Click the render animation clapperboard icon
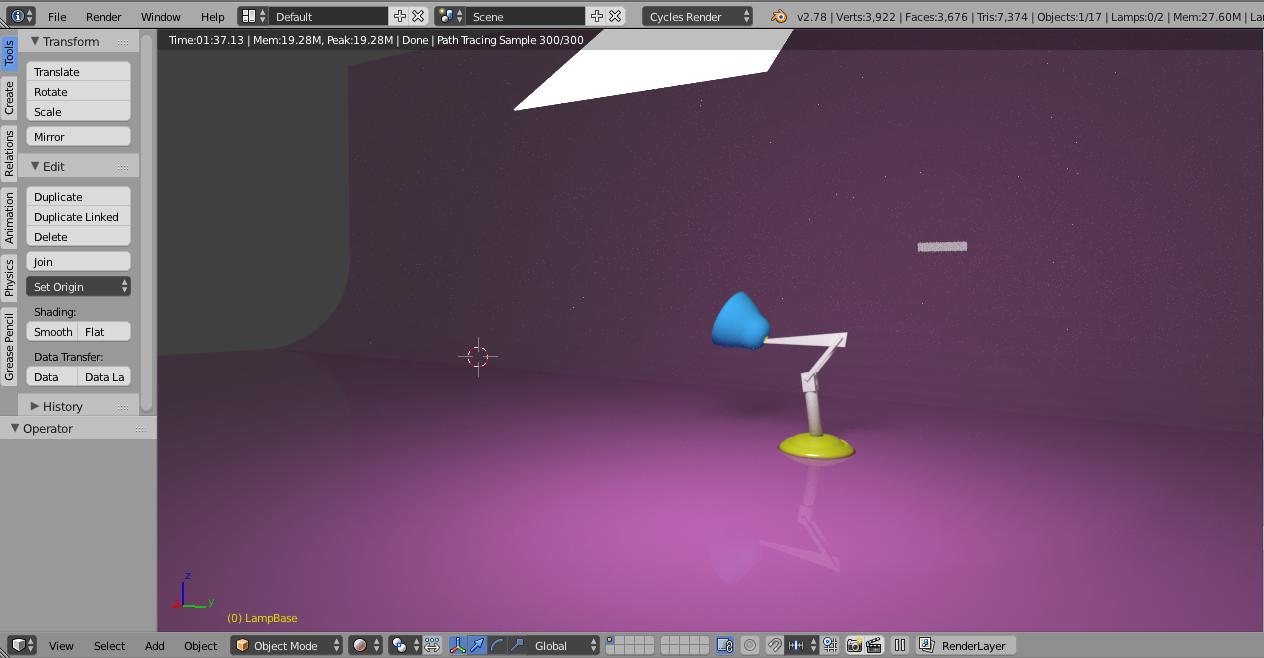The height and width of the screenshot is (658, 1264). pyautogui.click(x=874, y=645)
